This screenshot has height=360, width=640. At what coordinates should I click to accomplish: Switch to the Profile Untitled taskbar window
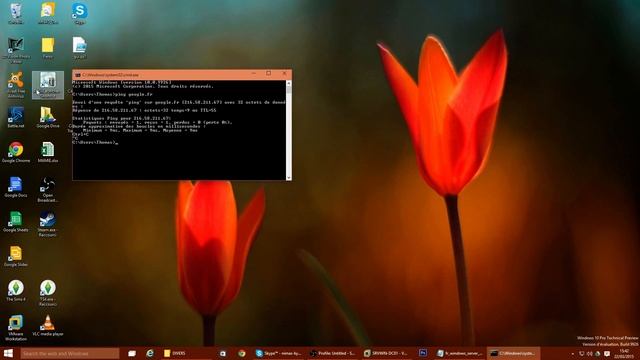click(333, 353)
